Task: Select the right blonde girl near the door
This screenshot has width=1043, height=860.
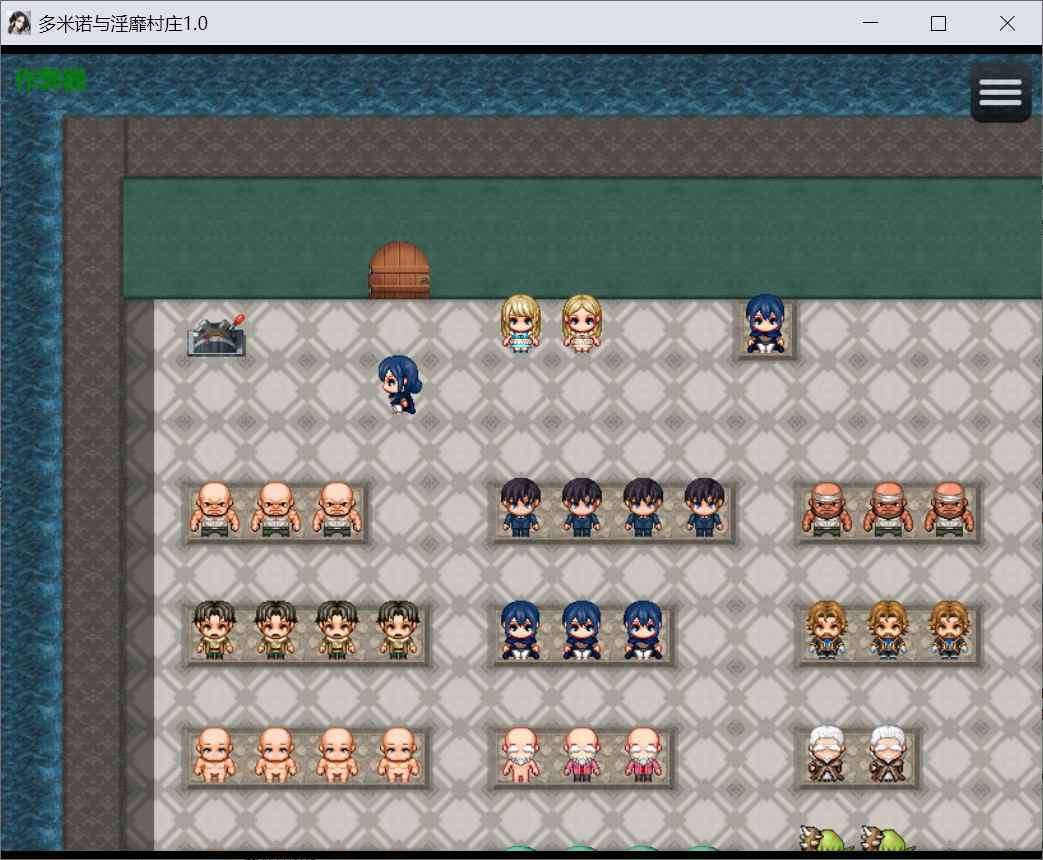Action: (581, 324)
